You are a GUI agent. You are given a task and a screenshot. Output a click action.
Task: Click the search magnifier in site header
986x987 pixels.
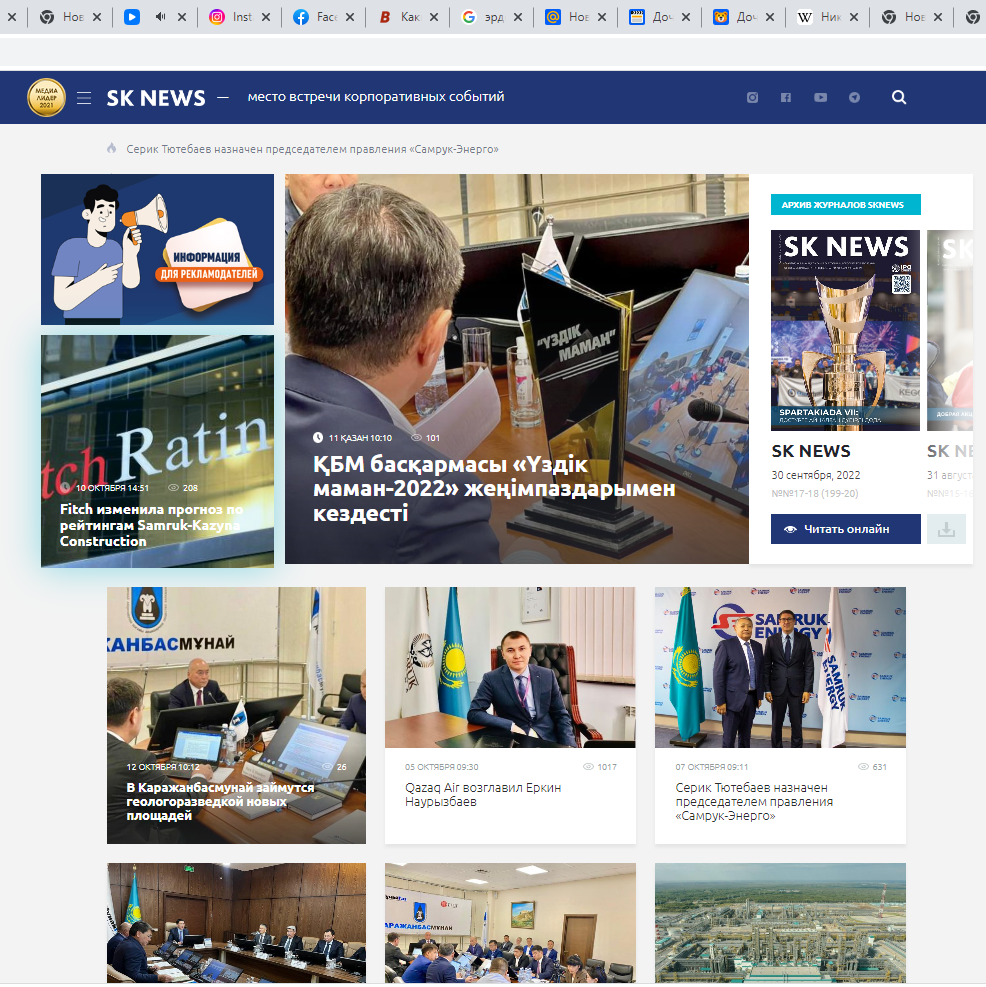coord(899,97)
